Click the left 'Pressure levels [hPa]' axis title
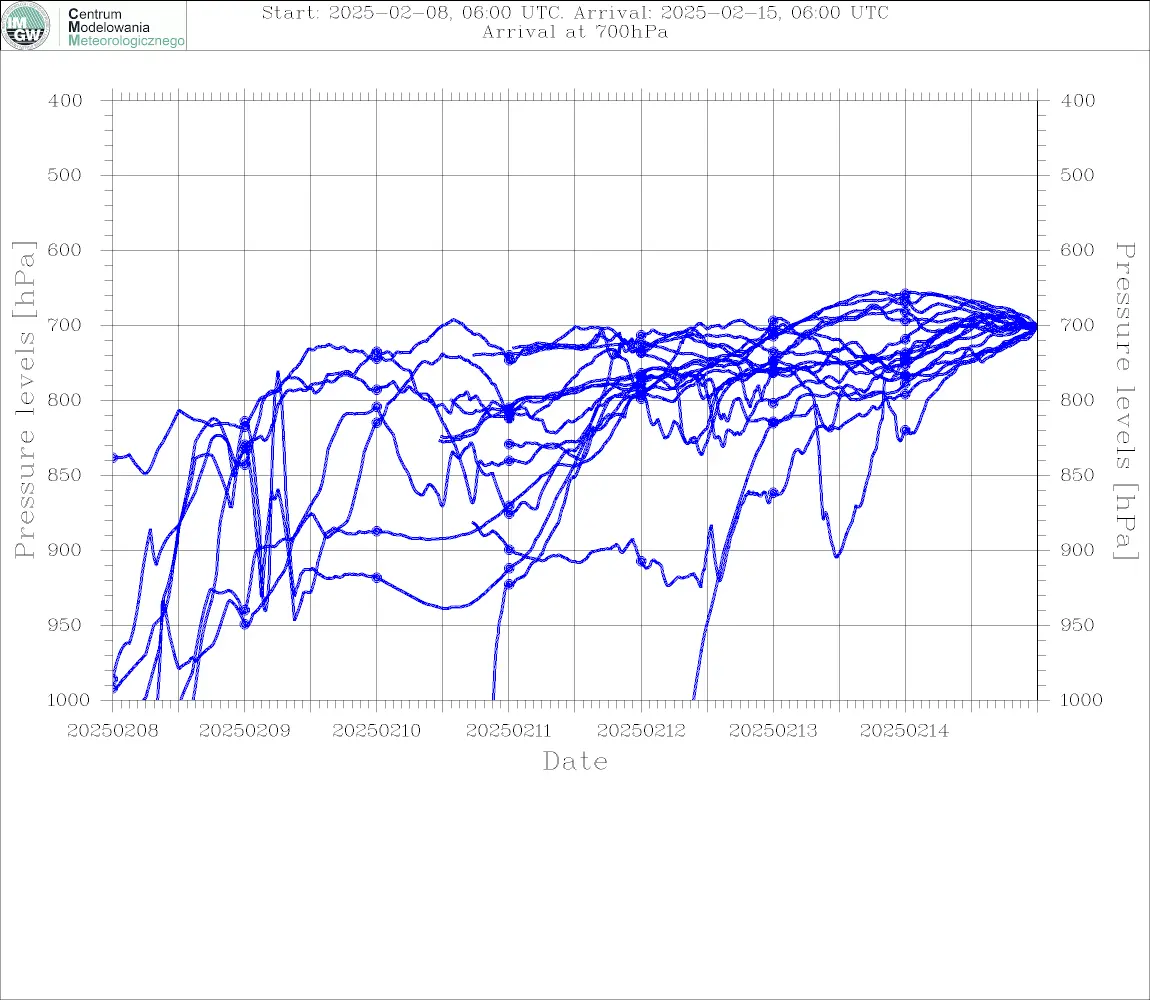 (24, 400)
